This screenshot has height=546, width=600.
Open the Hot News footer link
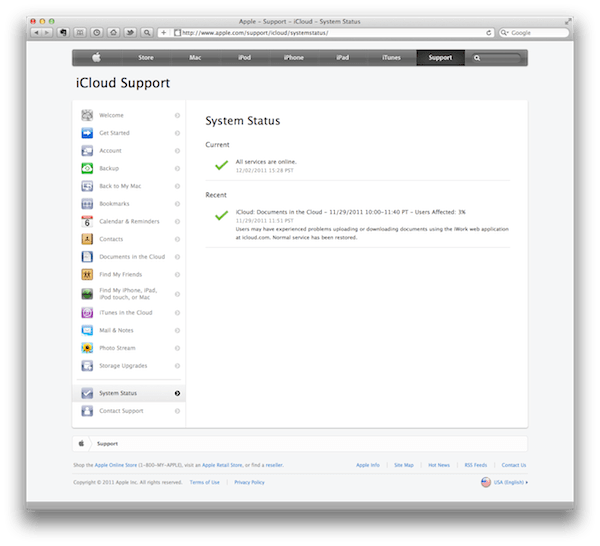(439, 465)
